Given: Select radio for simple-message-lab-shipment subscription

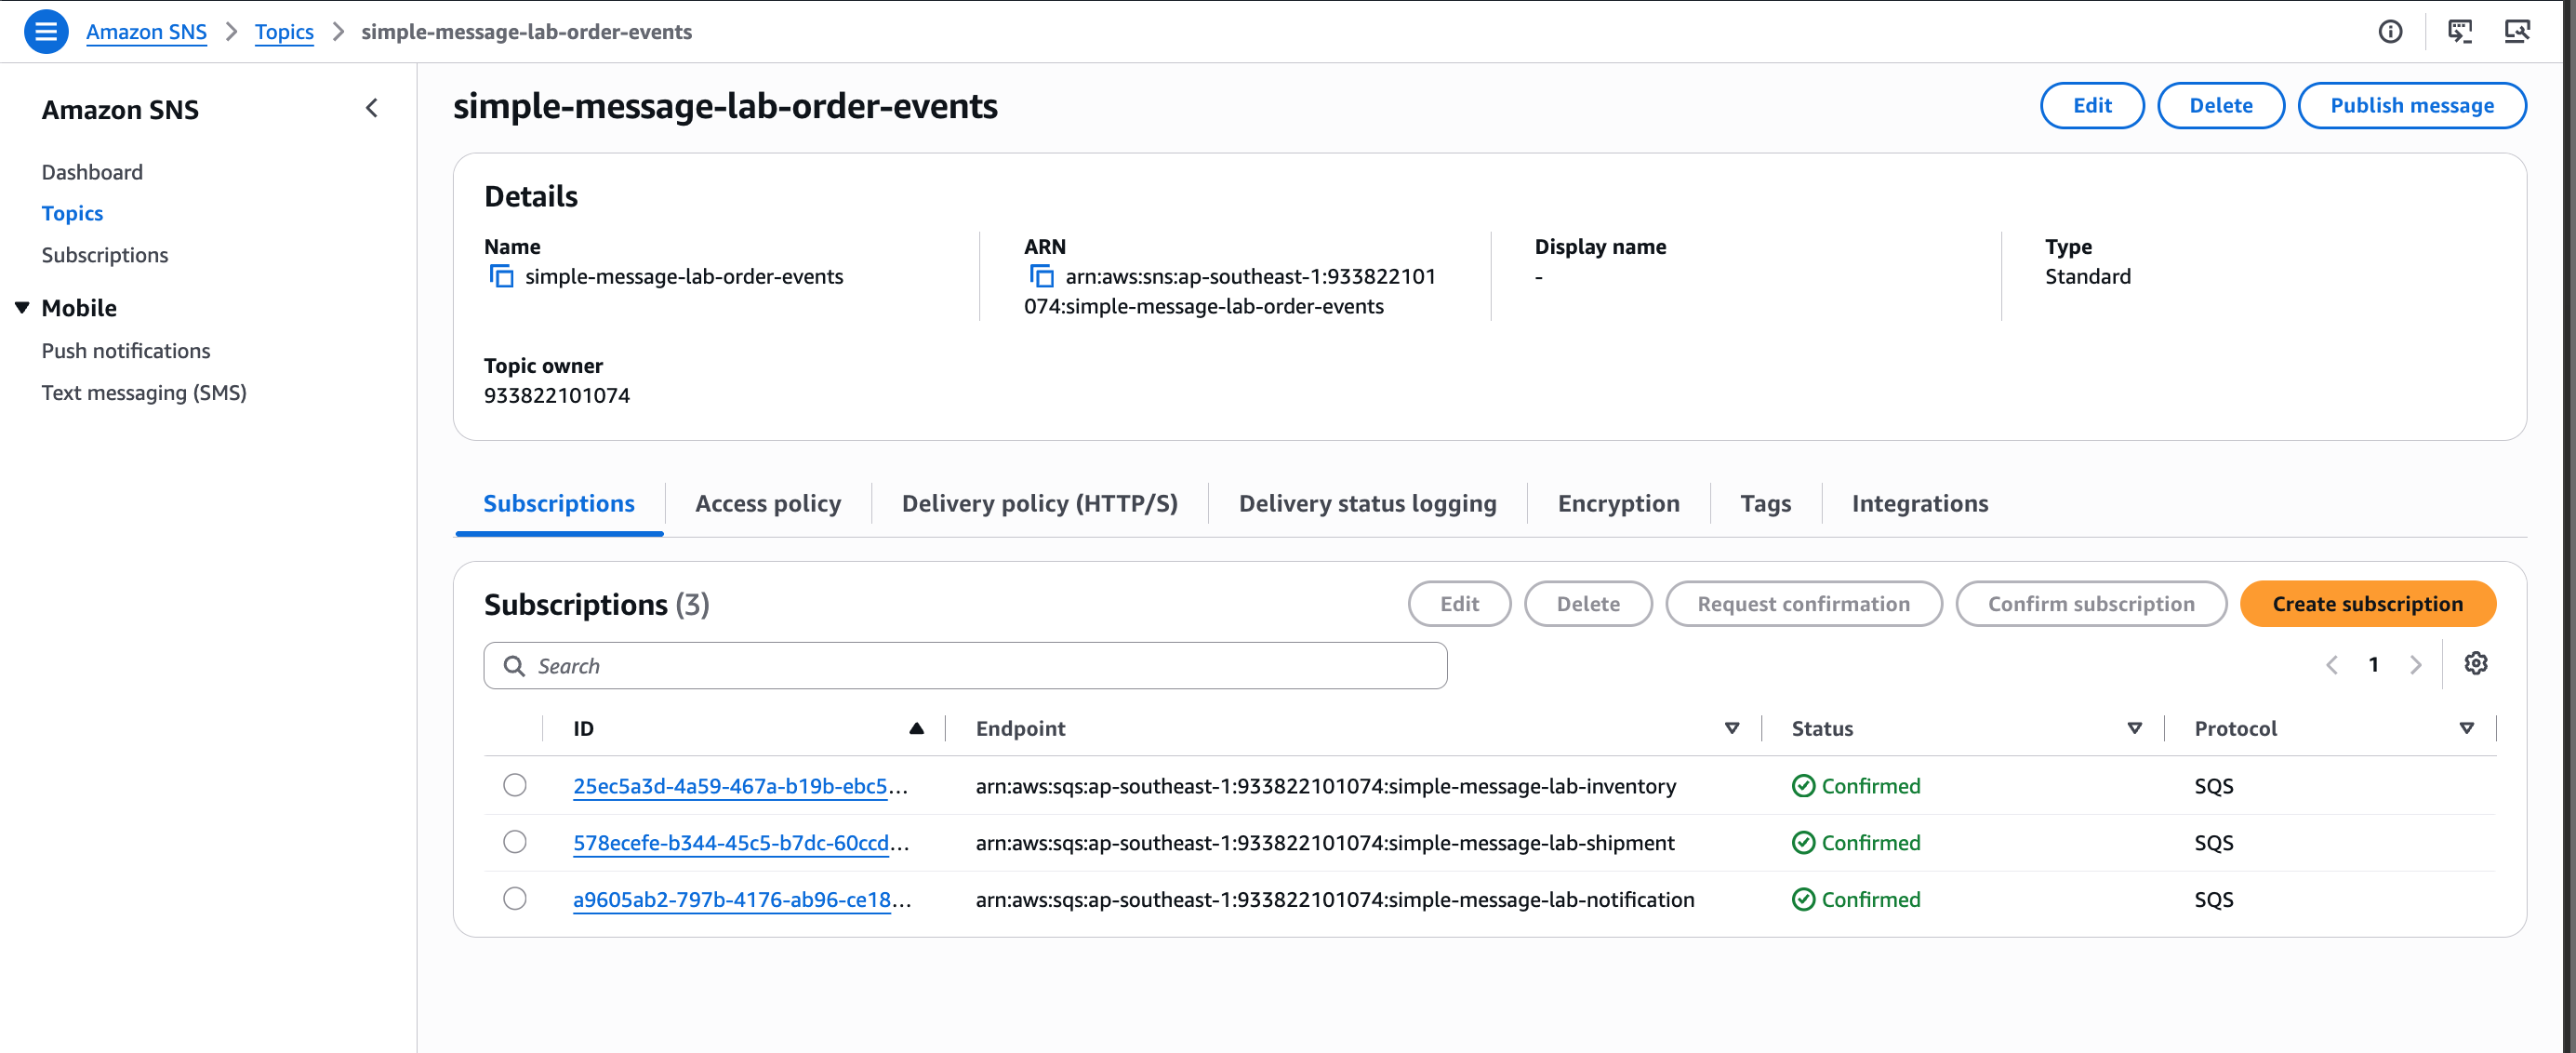Looking at the screenshot, I should tap(515, 842).
